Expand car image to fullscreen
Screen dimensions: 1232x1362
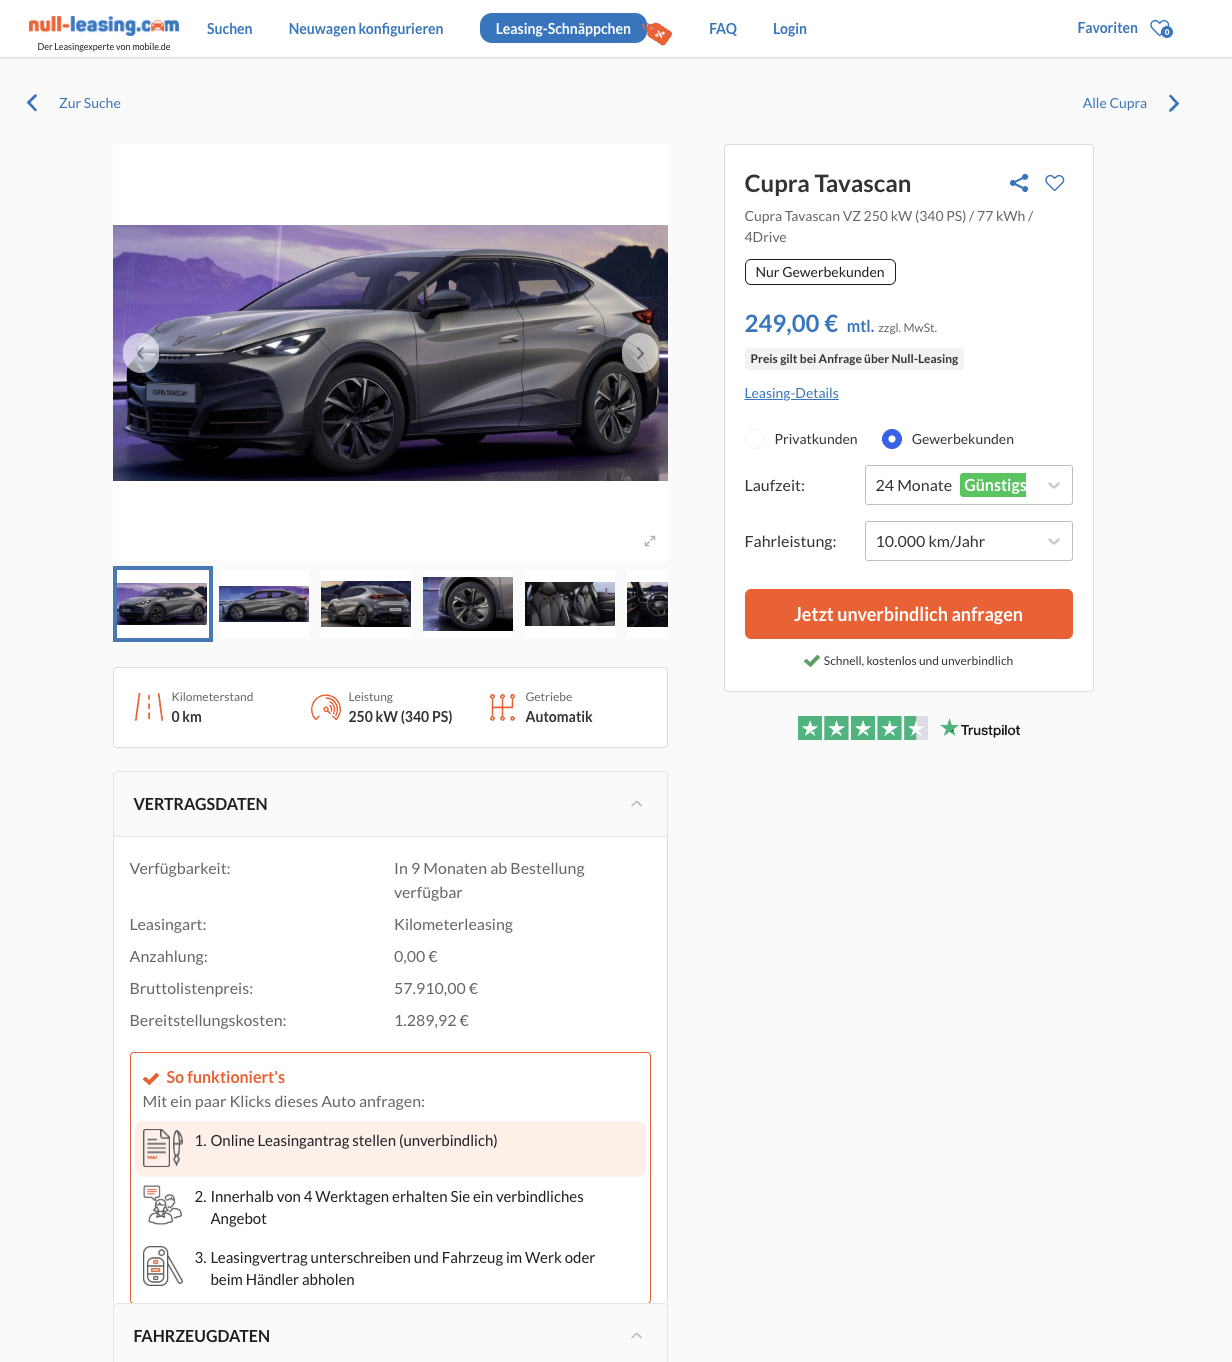coord(650,541)
